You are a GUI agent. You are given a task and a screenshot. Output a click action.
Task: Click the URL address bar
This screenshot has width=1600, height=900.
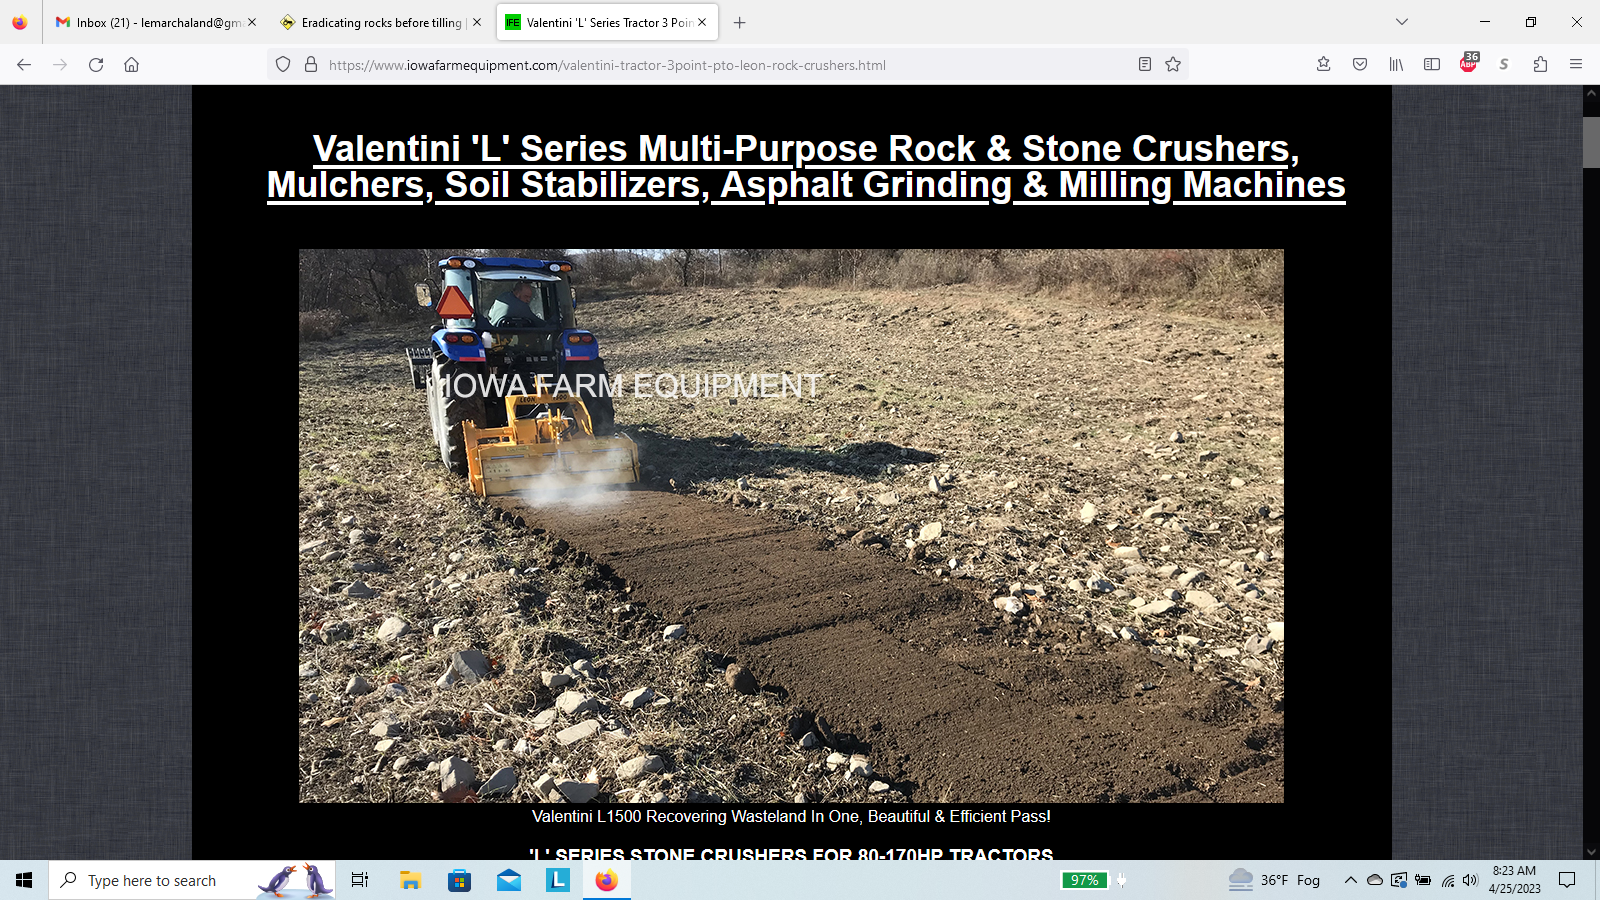(x=730, y=65)
